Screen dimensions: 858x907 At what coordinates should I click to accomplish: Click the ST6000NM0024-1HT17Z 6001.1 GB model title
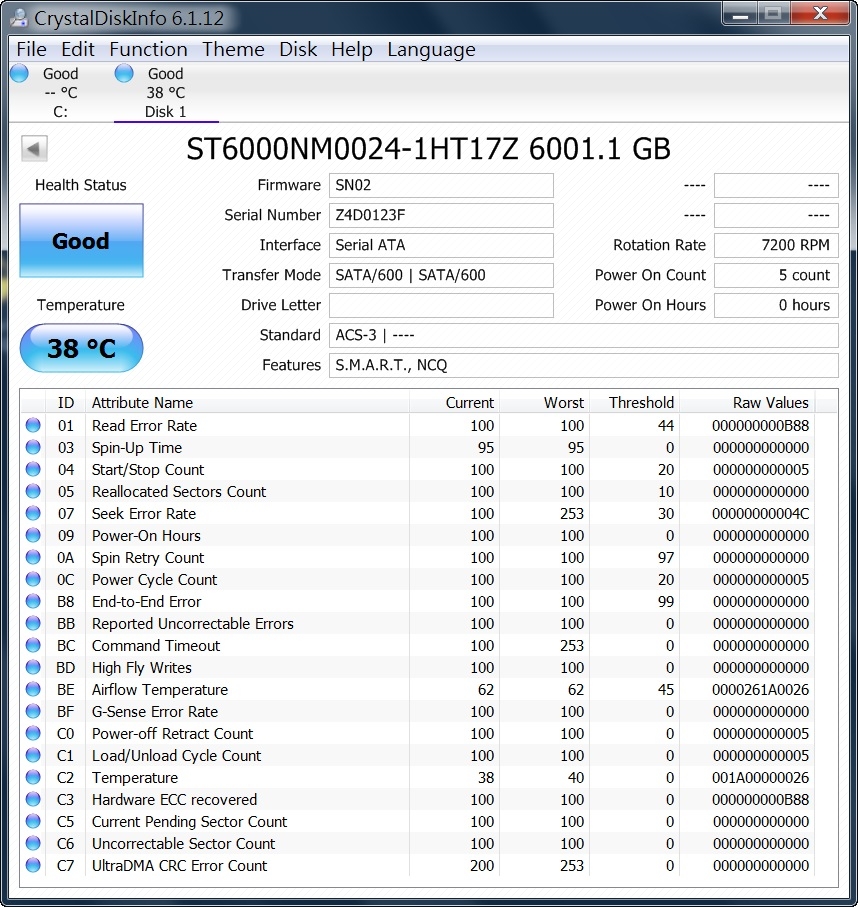(429, 149)
